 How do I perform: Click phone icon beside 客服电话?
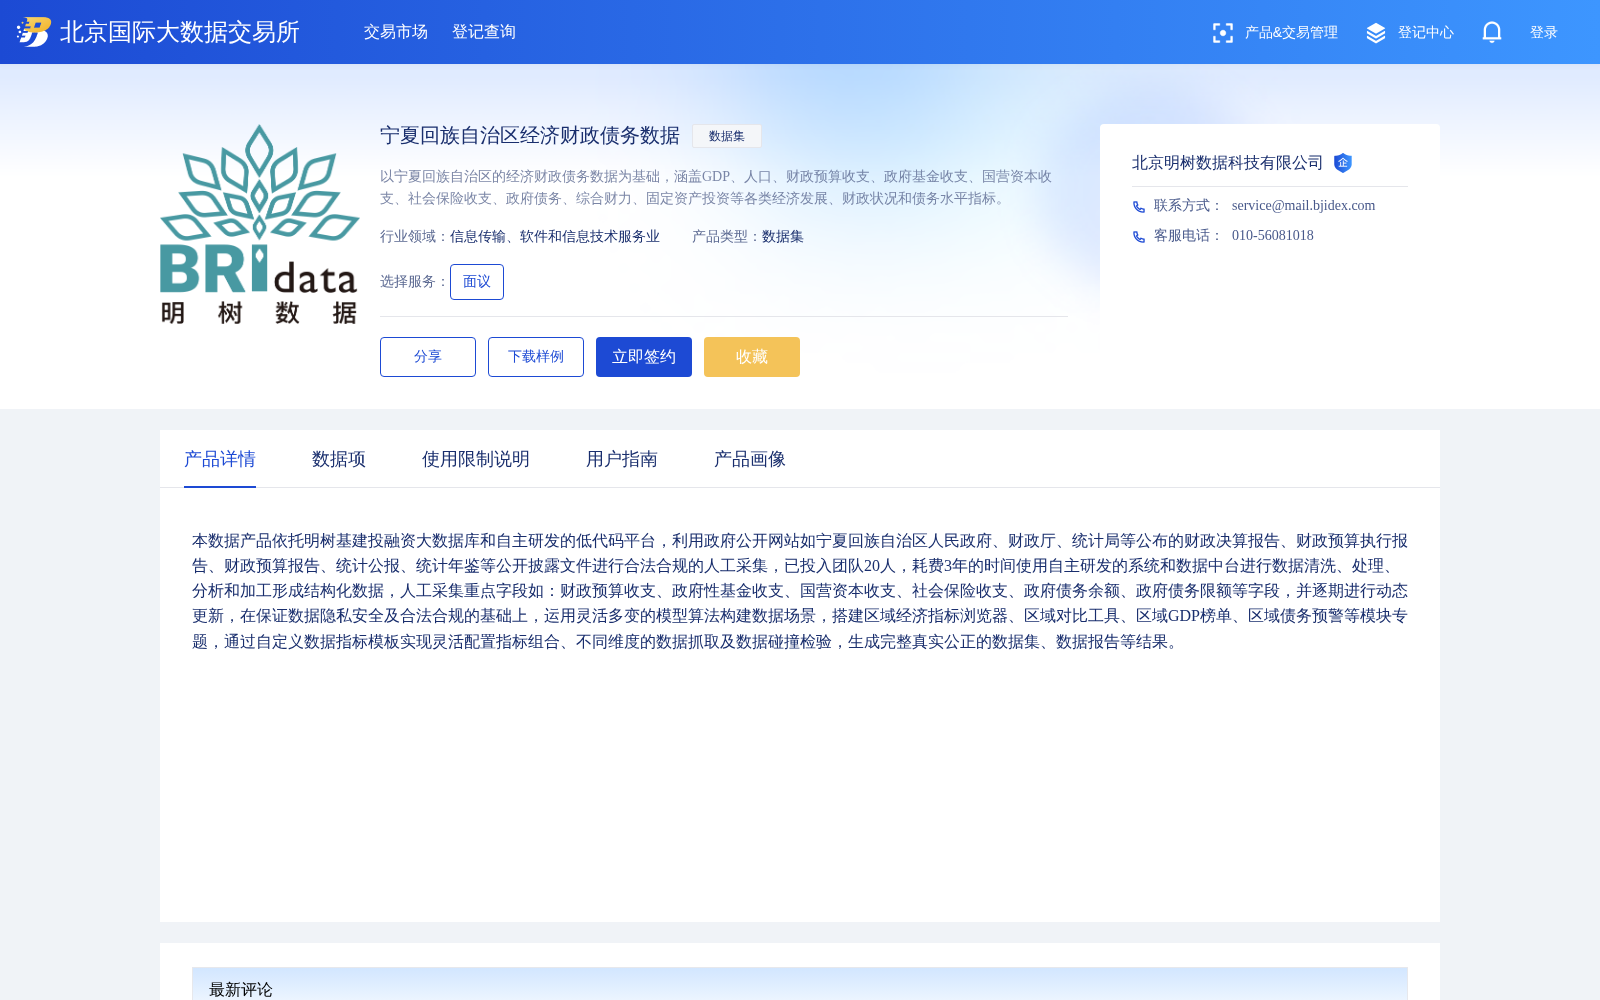pyautogui.click(x=1139, y=236)
